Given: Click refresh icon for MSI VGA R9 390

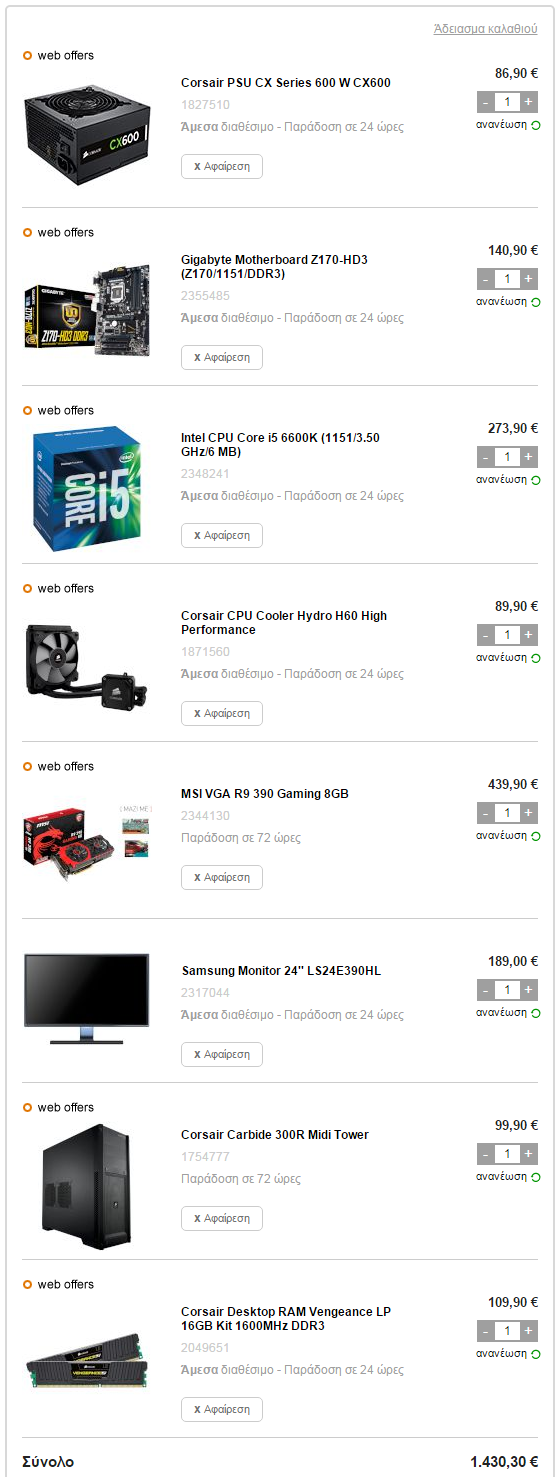Looking at the screenshot, I should 535,836.
